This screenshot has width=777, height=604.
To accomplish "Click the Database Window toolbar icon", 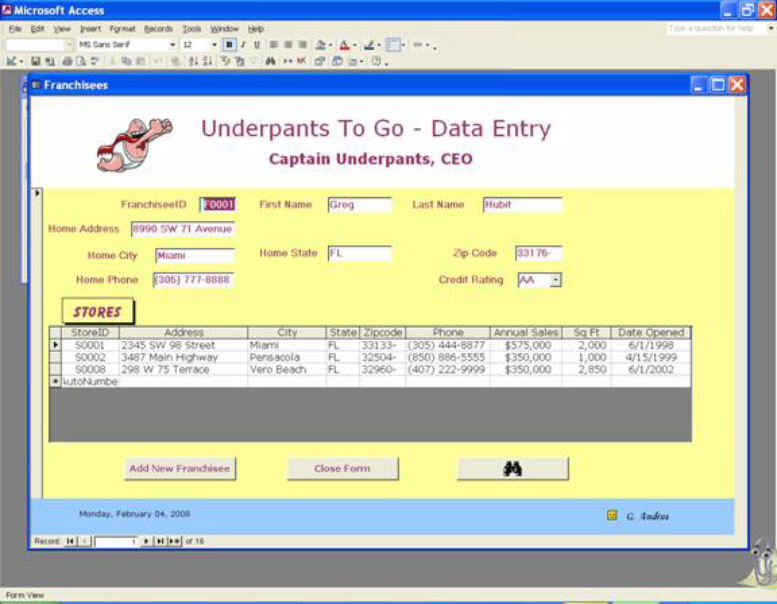I will click(337, 61).
